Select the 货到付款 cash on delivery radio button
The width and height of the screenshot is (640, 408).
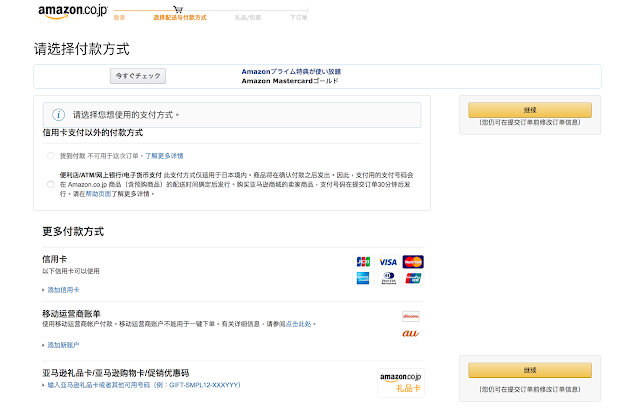coord(51,155)
